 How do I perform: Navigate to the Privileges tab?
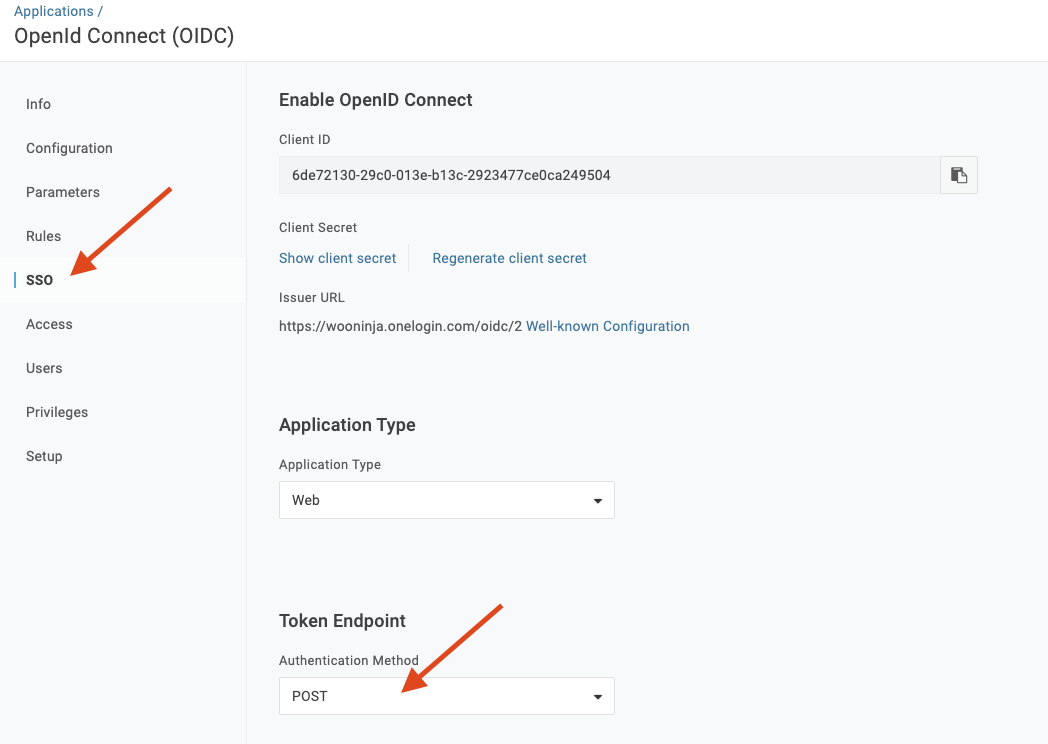point(57,412)
